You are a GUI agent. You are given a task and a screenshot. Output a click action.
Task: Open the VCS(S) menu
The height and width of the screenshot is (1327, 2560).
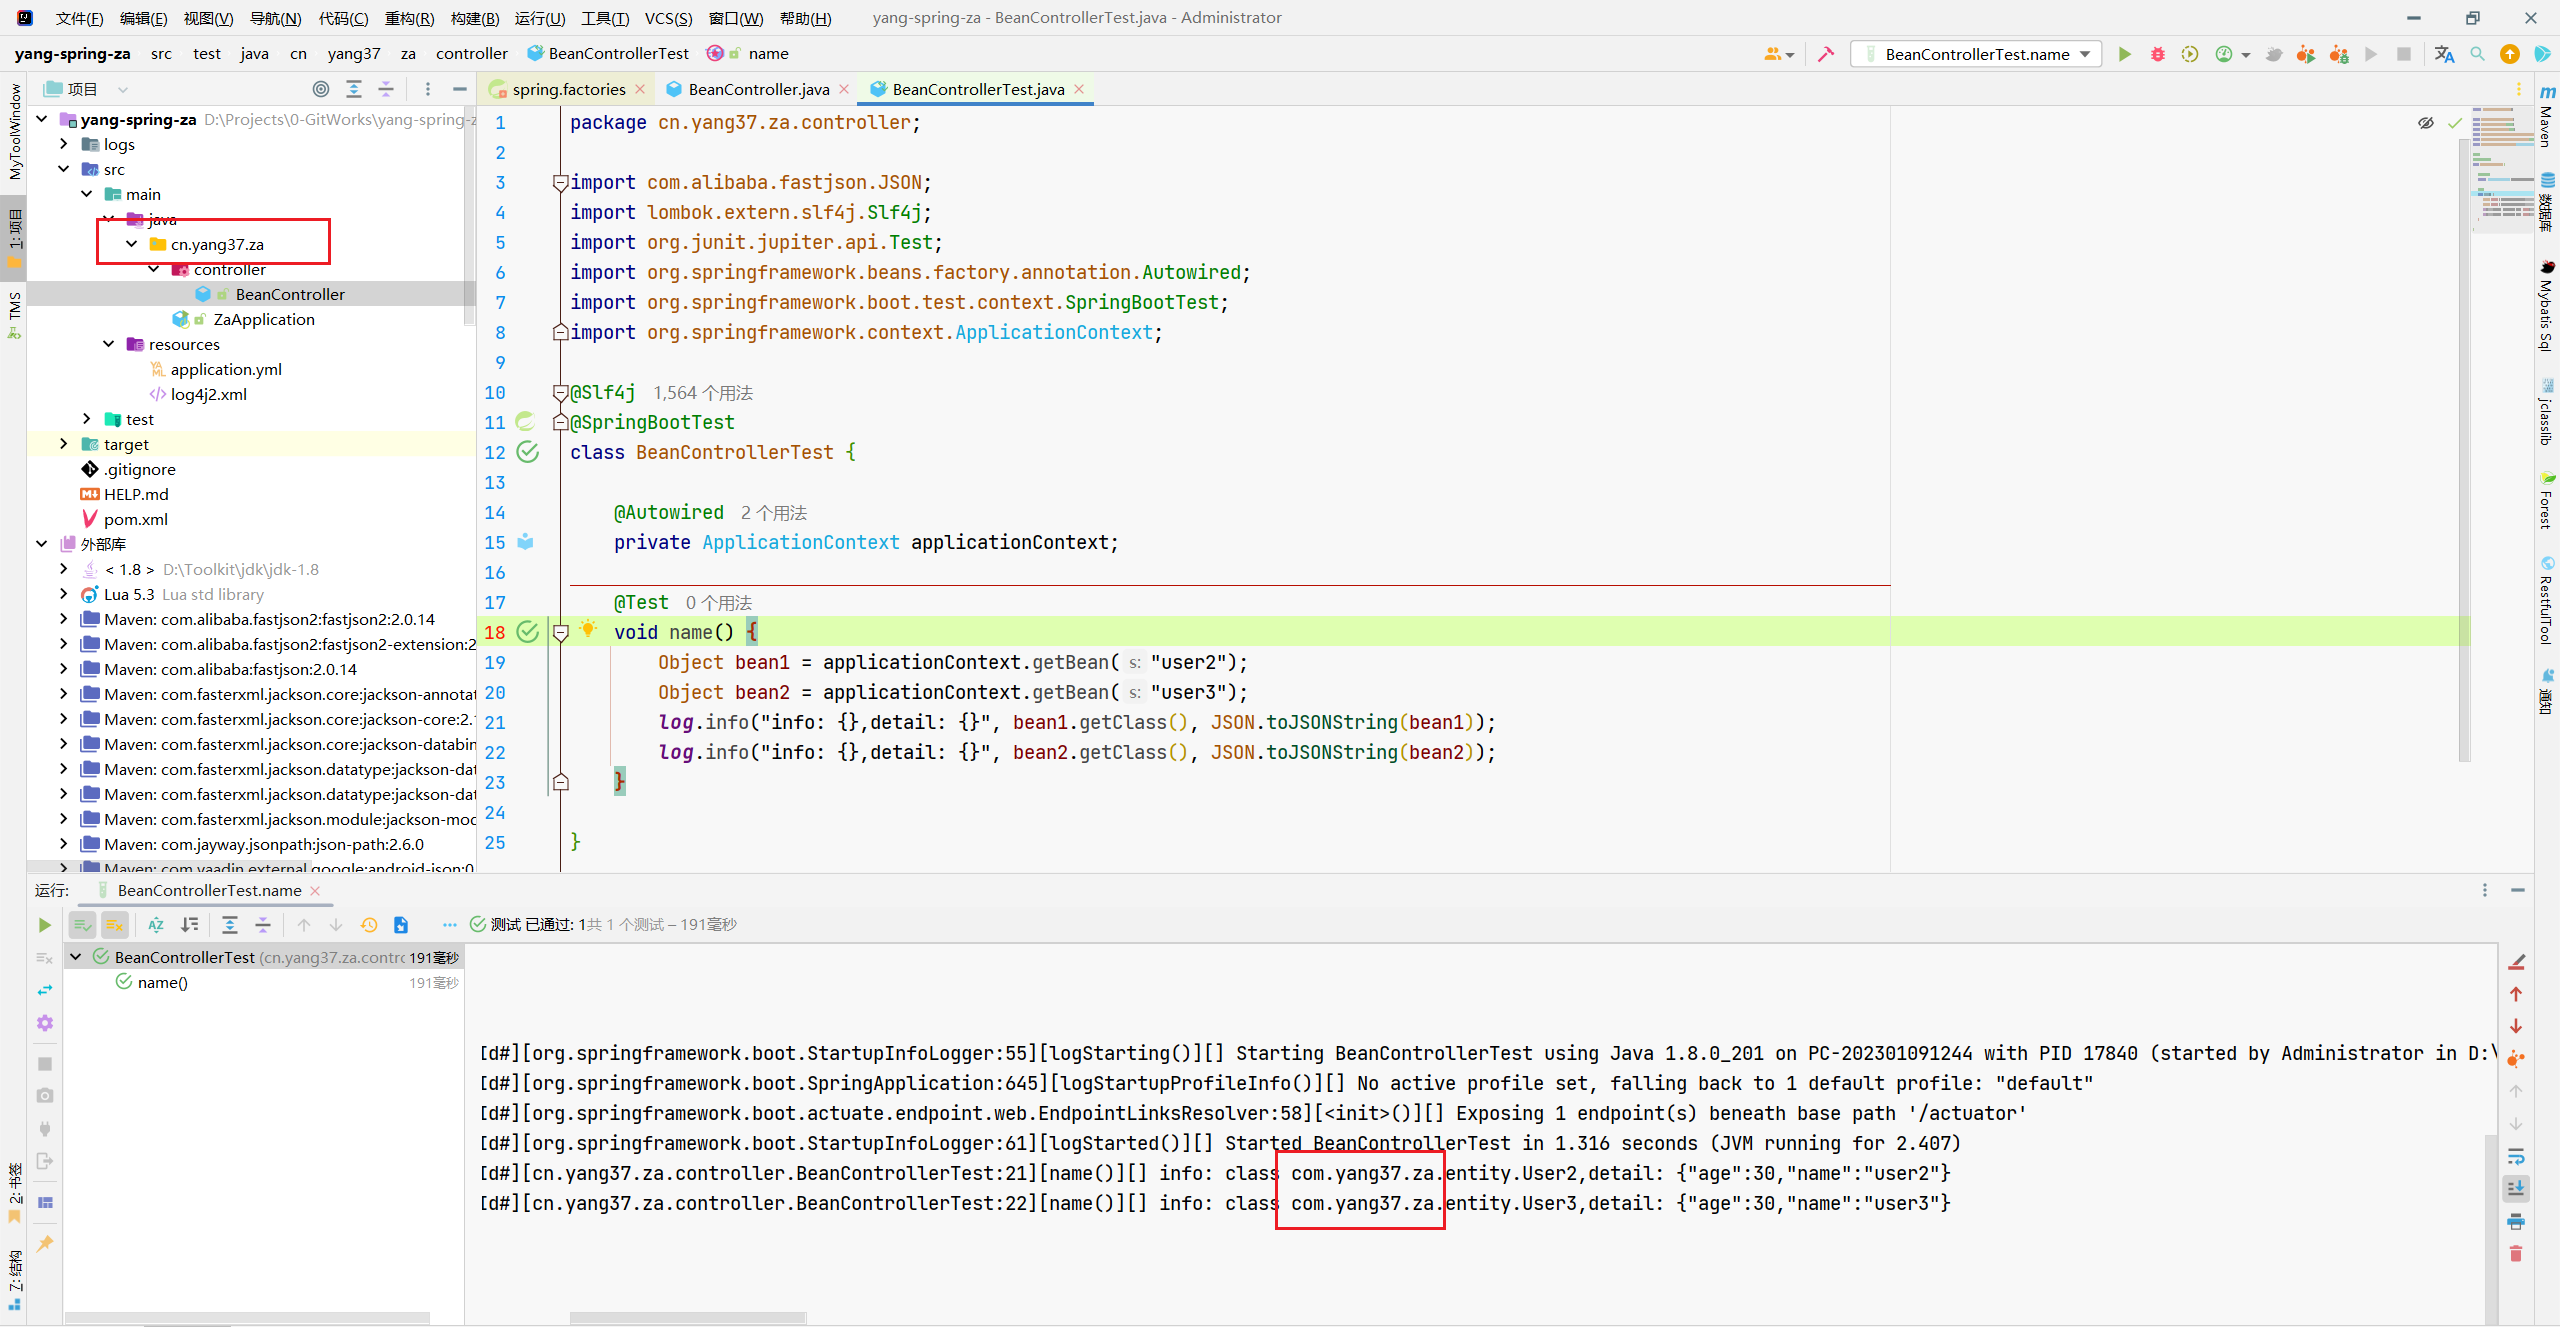[668, 18]
